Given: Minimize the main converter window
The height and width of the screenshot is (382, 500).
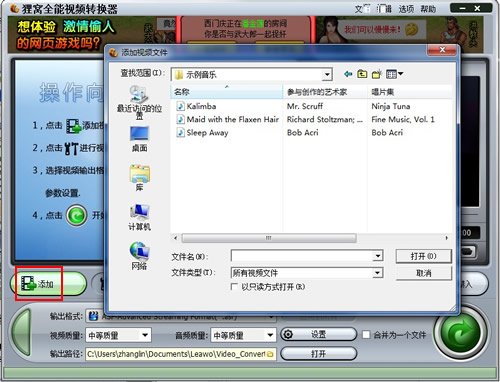Looking at the screenshot, I should click(462, 8).
